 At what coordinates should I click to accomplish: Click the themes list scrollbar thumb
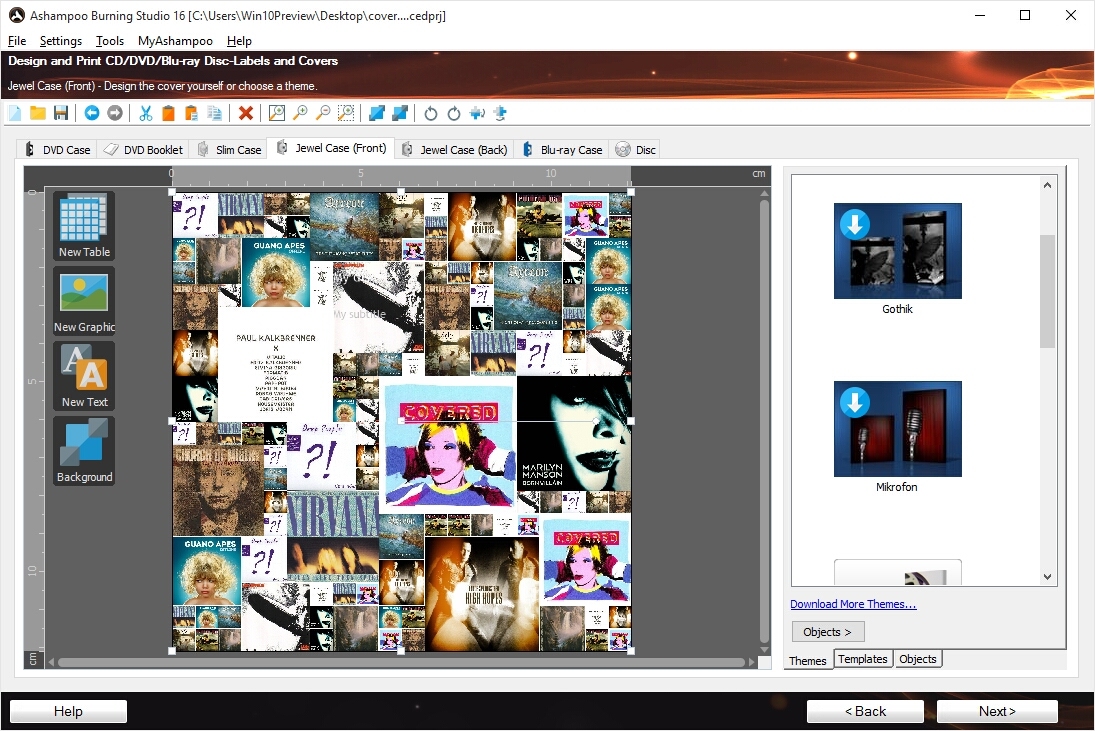point(1047,291)
